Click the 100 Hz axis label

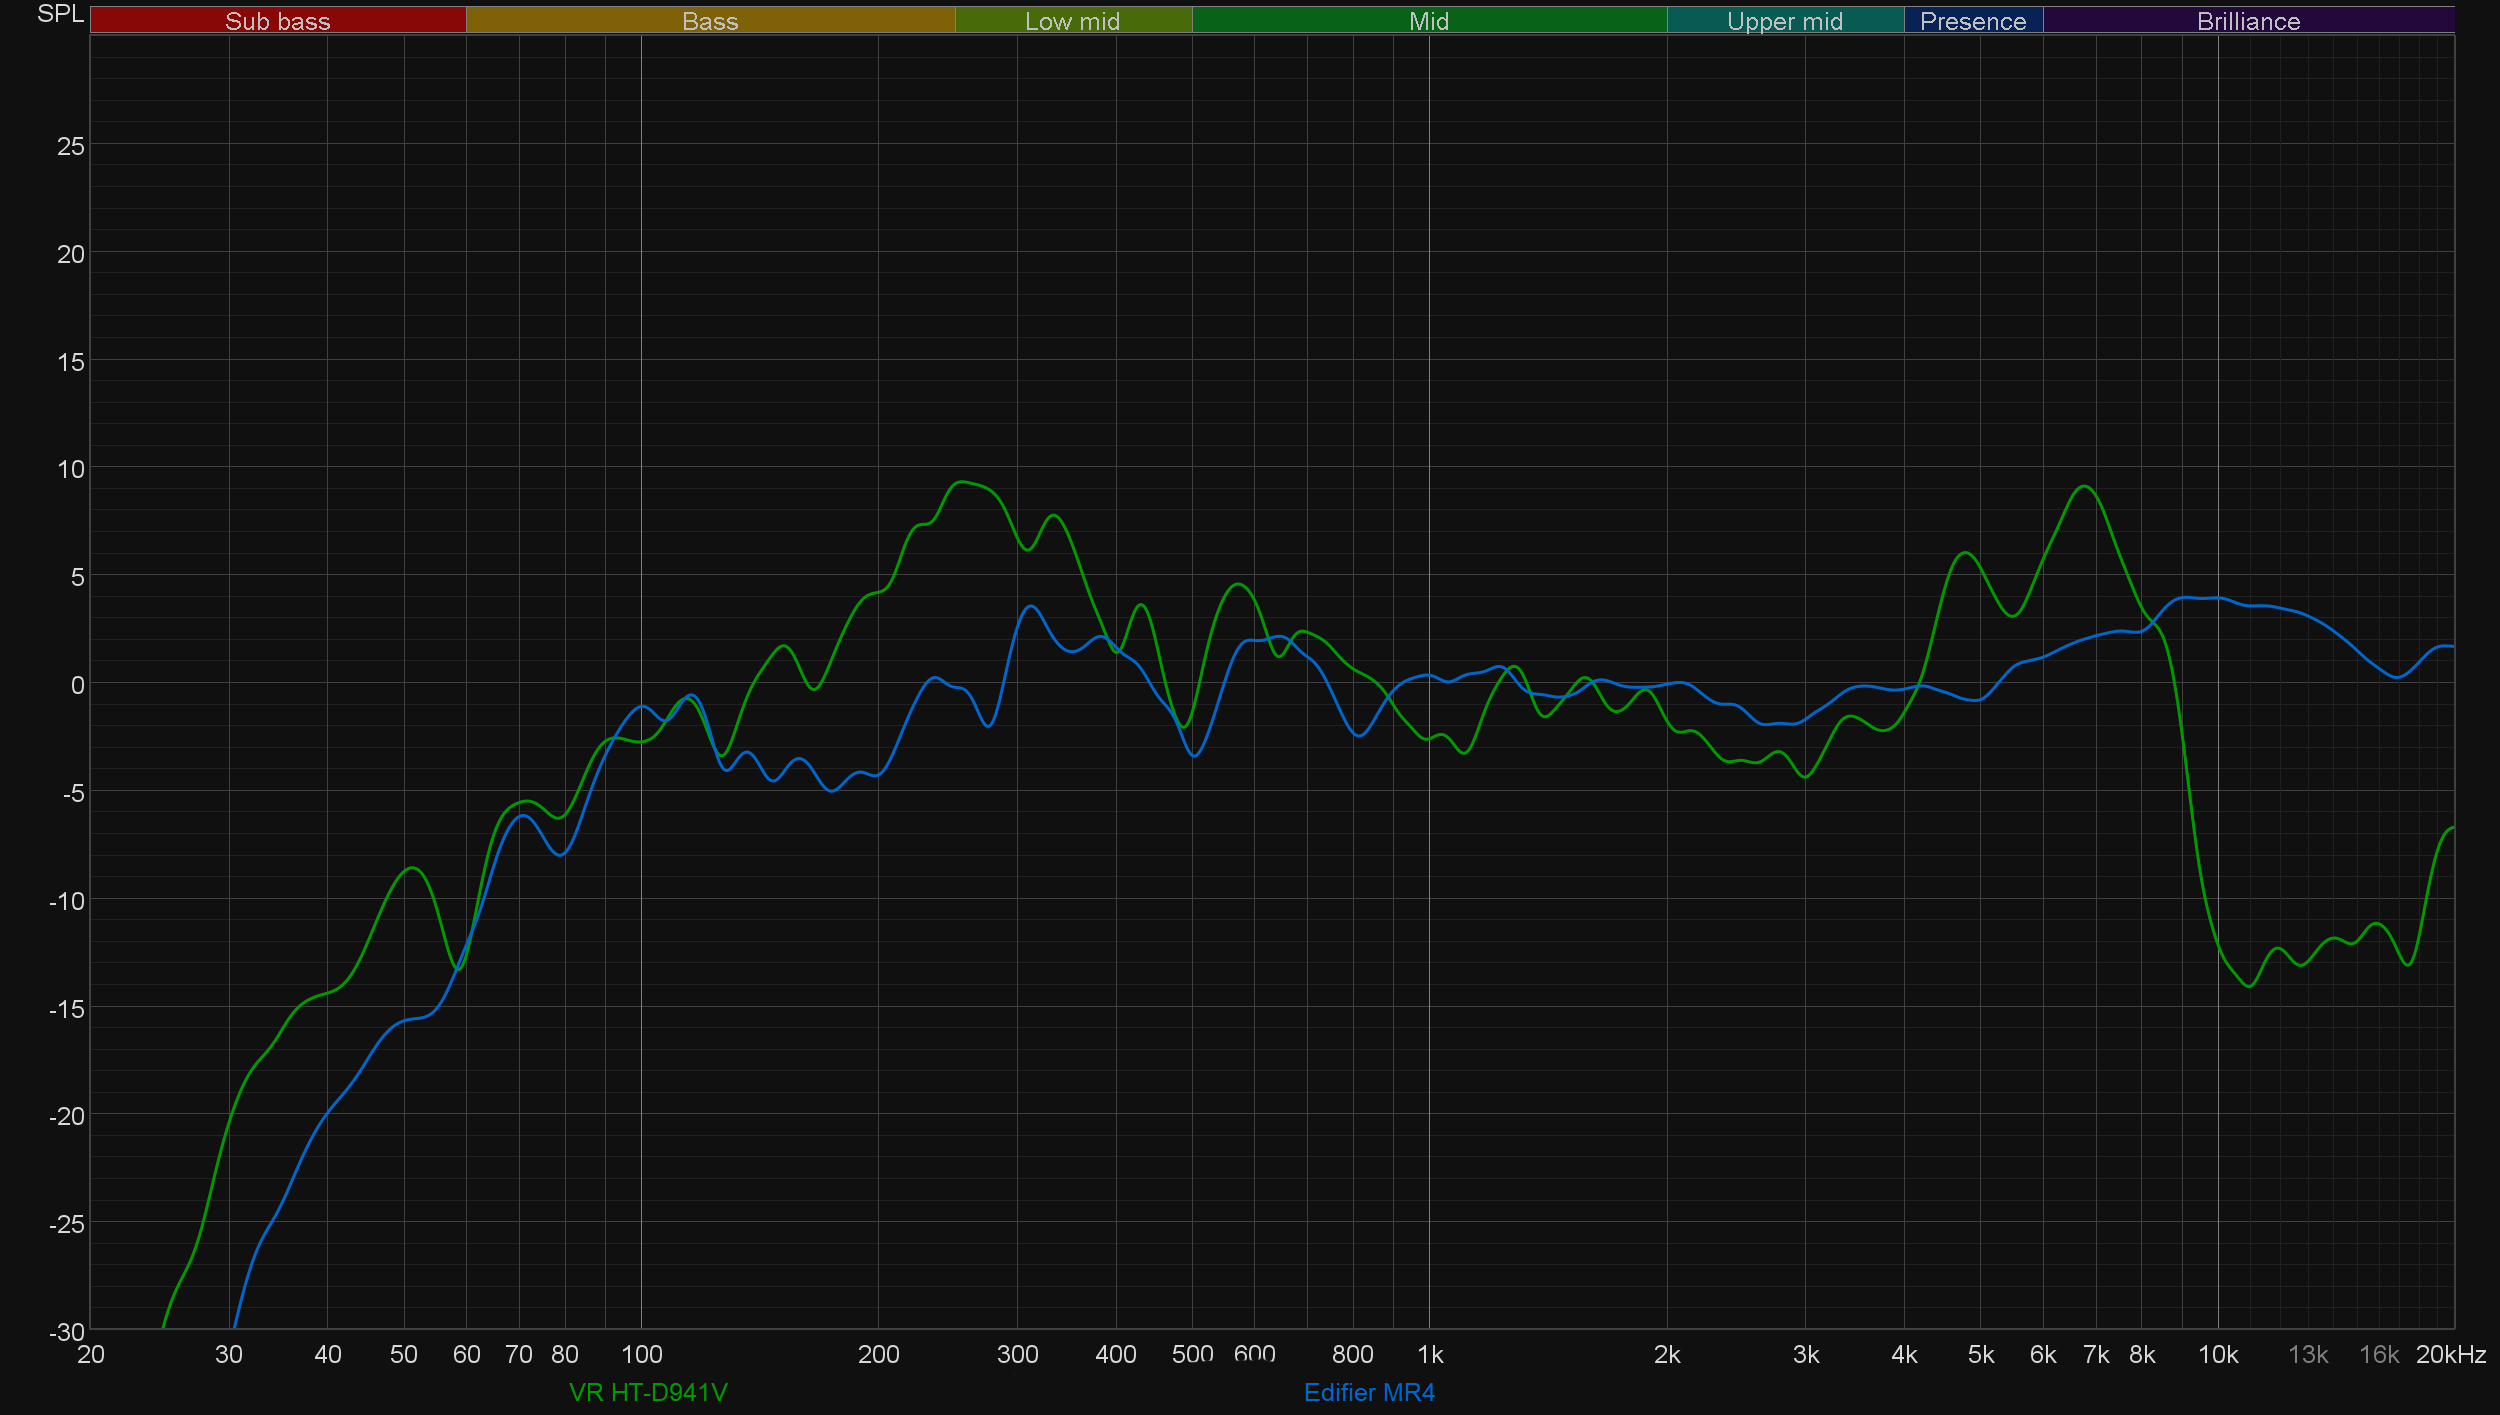point(641,1354)
